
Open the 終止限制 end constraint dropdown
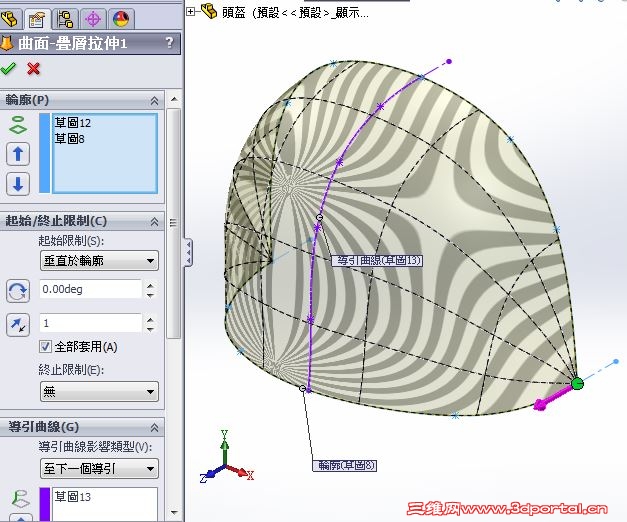99,391
